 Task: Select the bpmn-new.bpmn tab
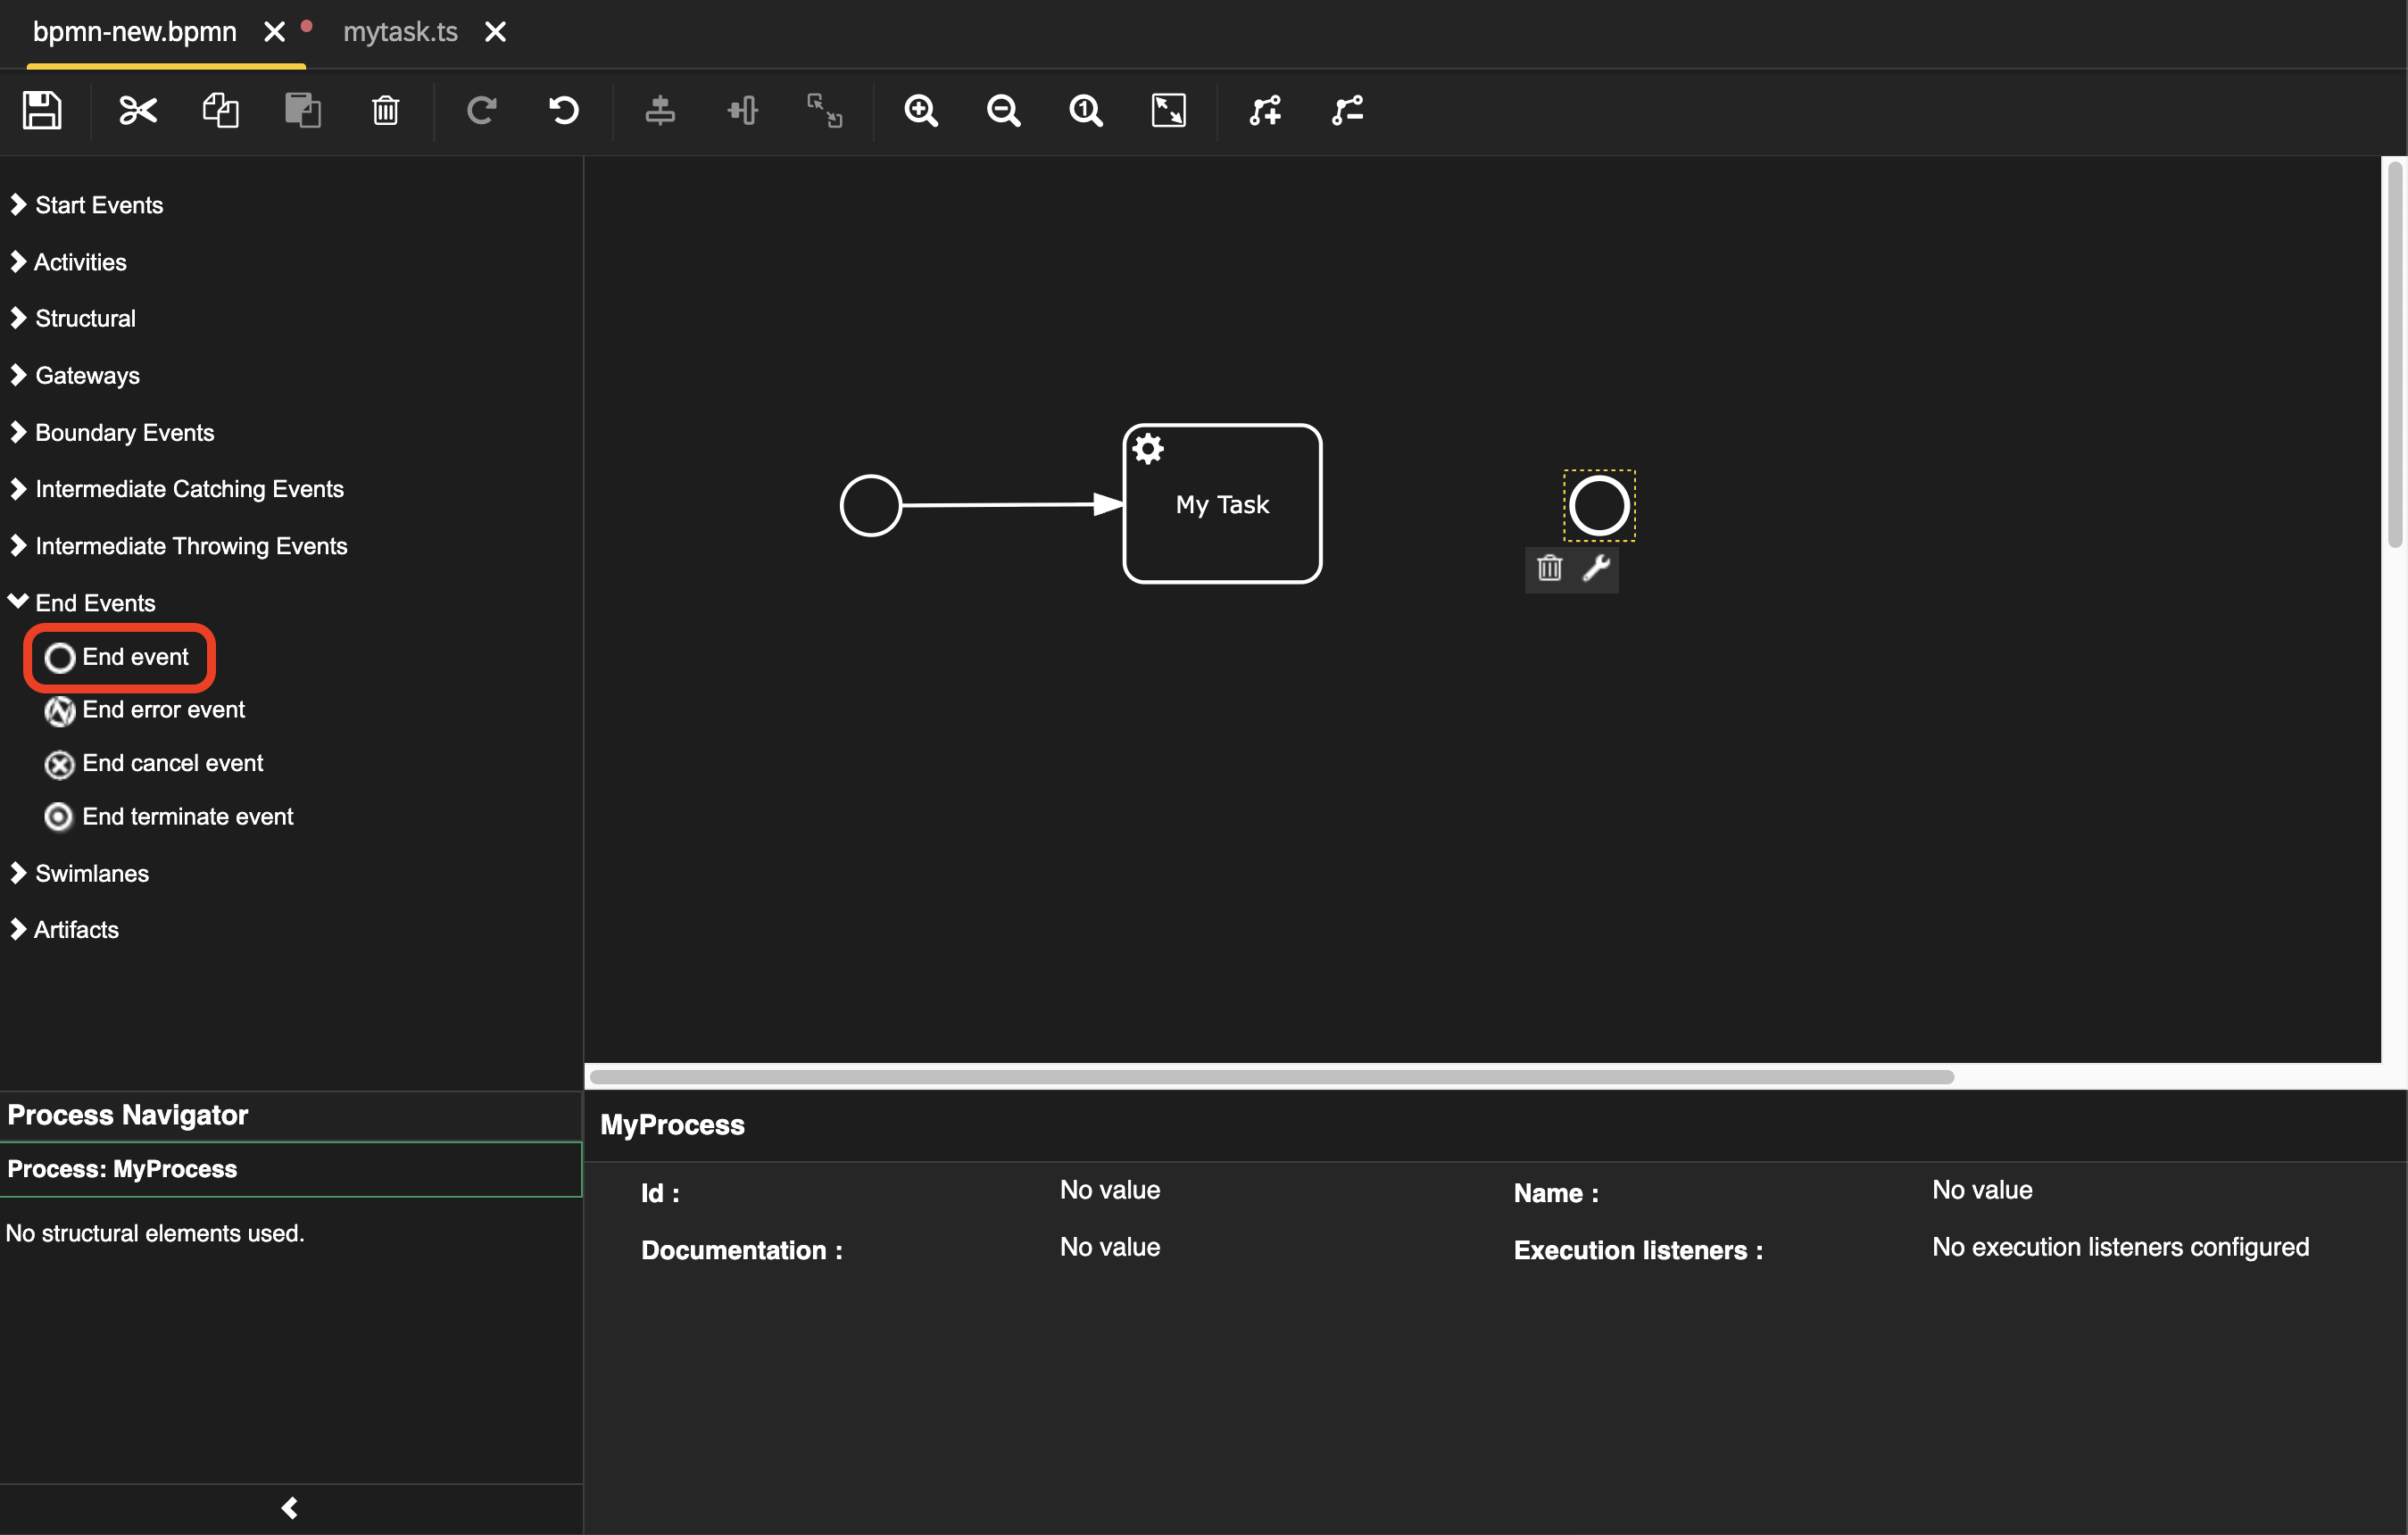click(135, 32)
